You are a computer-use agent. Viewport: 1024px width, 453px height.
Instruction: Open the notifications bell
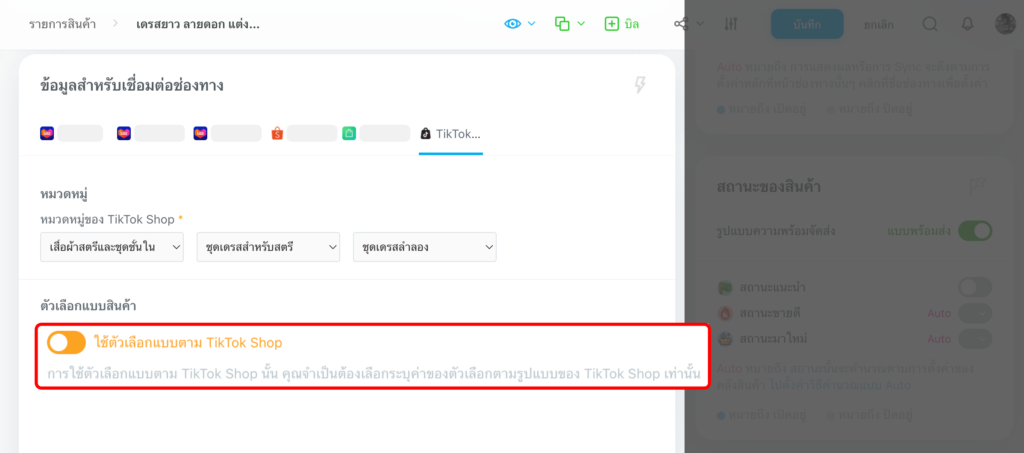click(967, 24)
